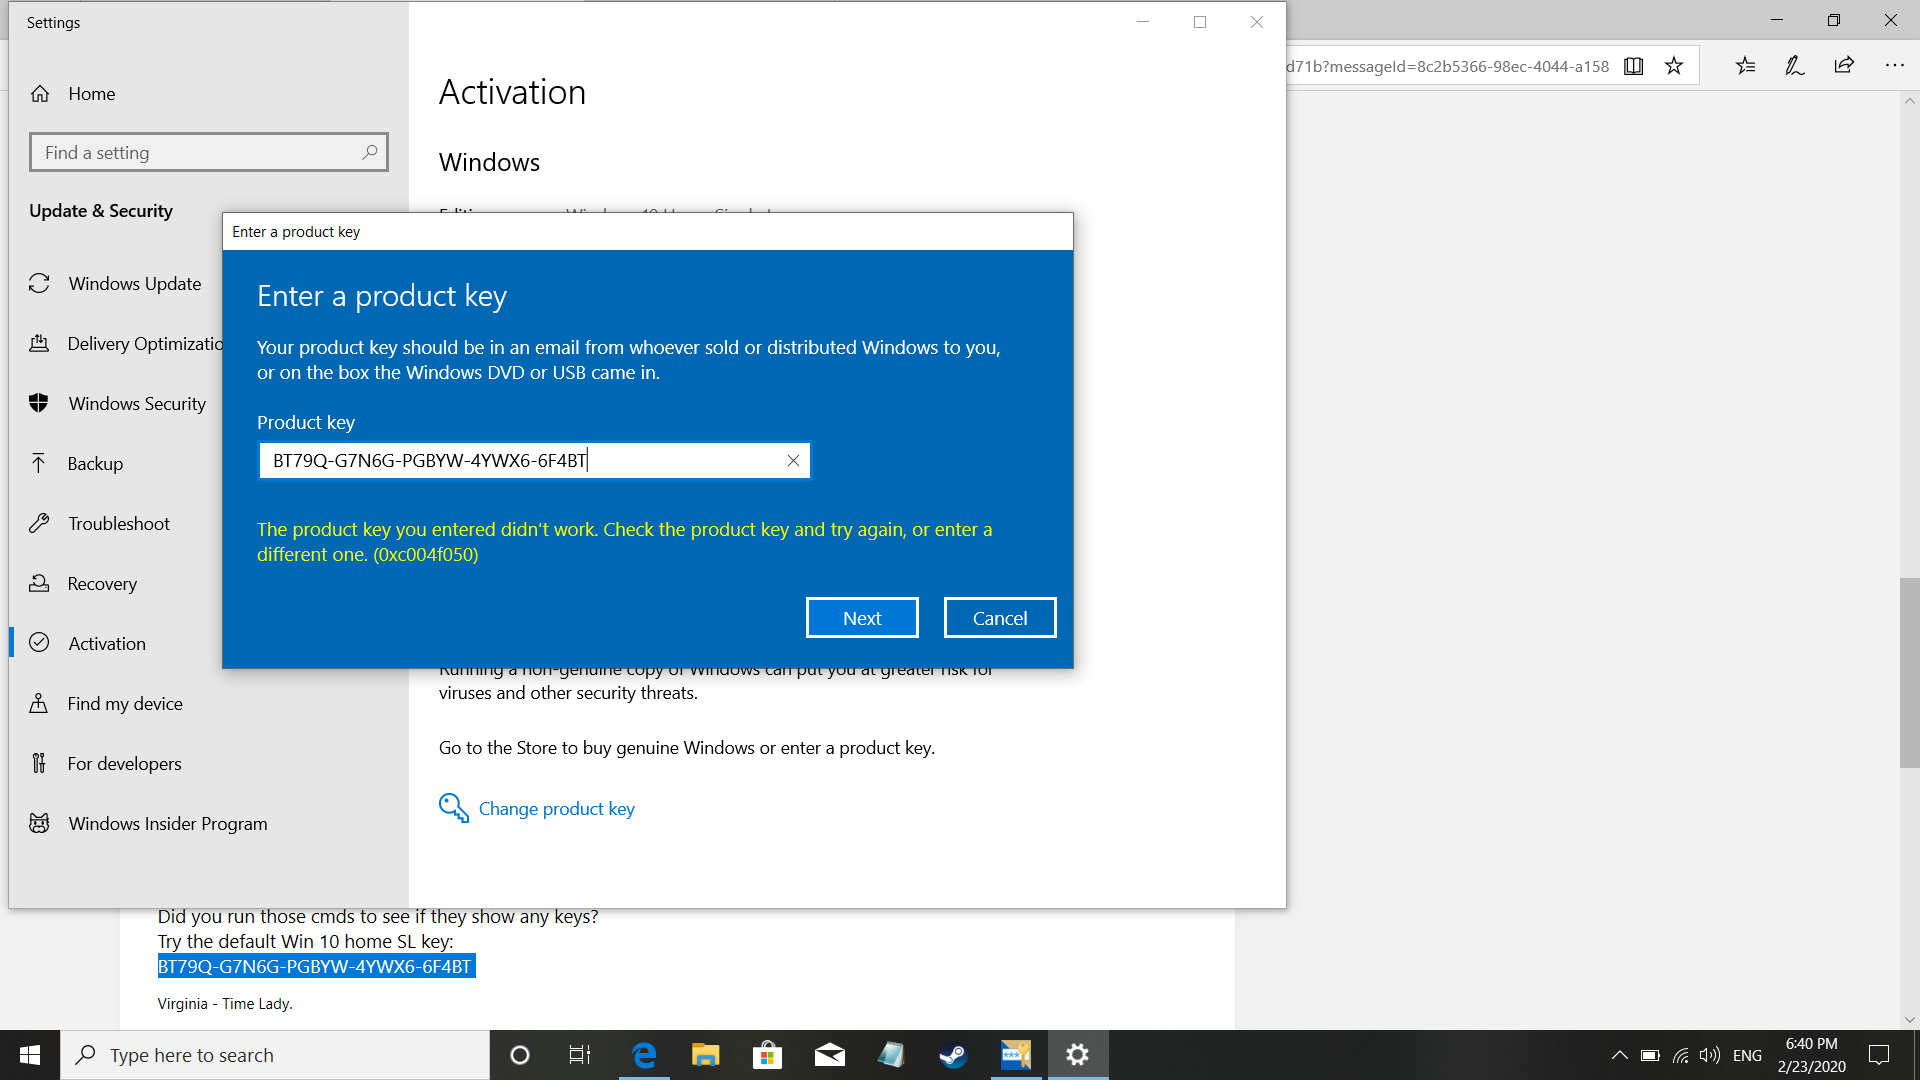Cancel the product key dialog
The image size is (1920, 1080).
tap(1000, 618)
